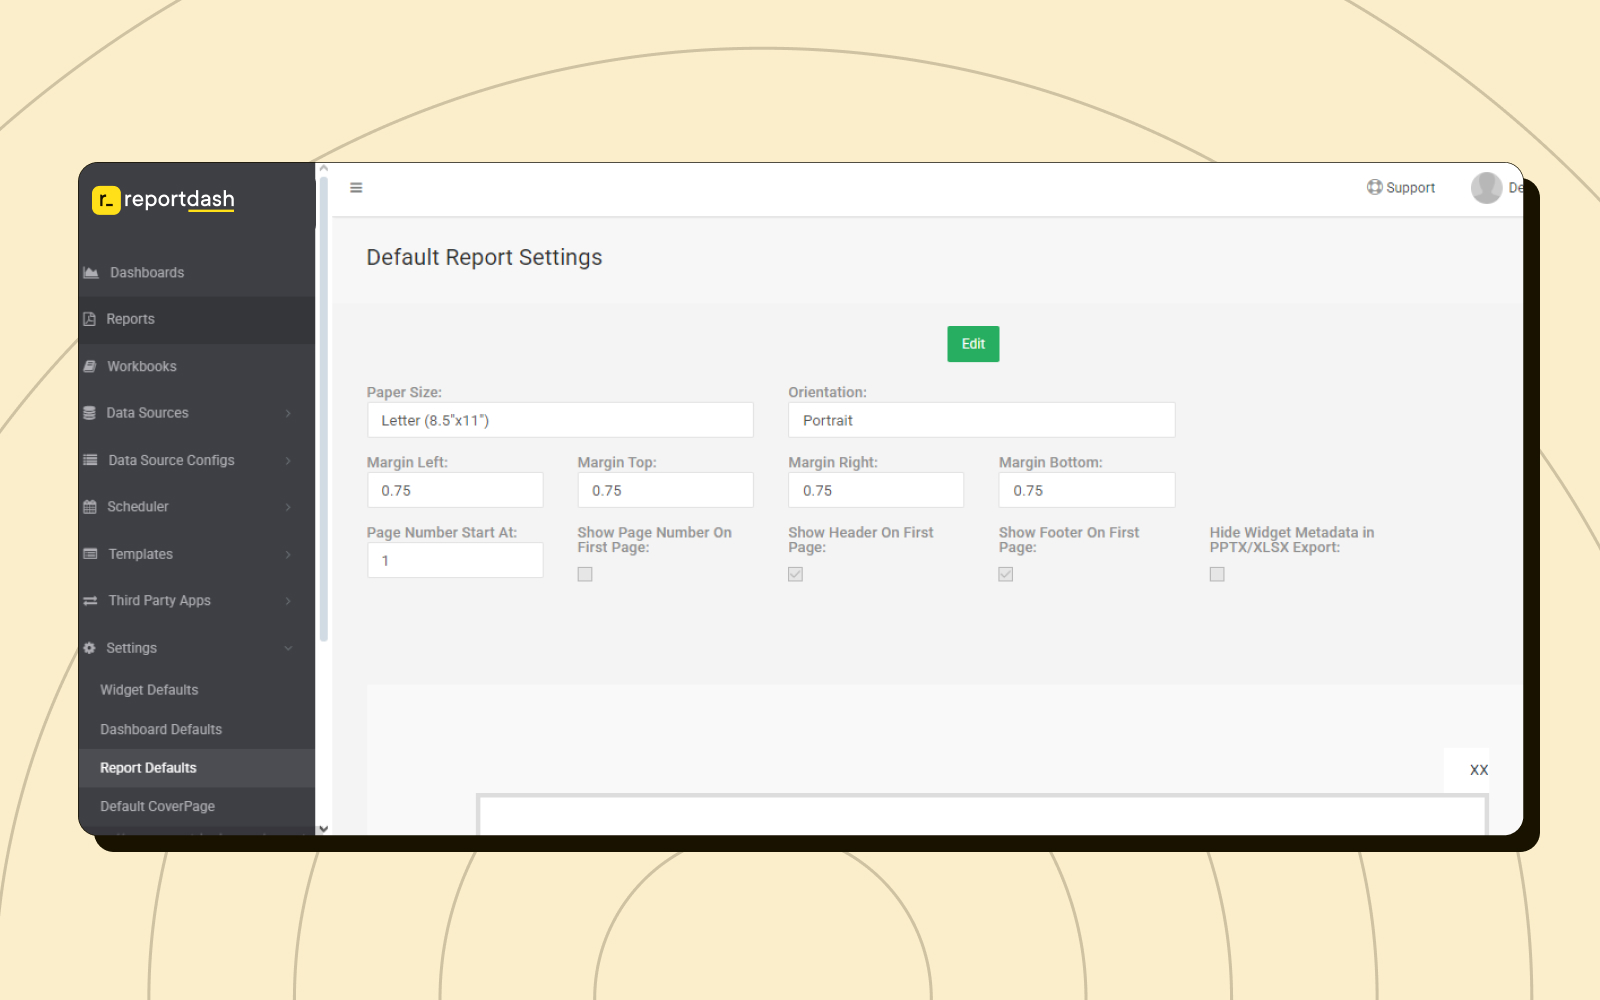Expand the Templates submenu chevron
This screenshot has width=1600, height=1000.
[x=288, y=554]
